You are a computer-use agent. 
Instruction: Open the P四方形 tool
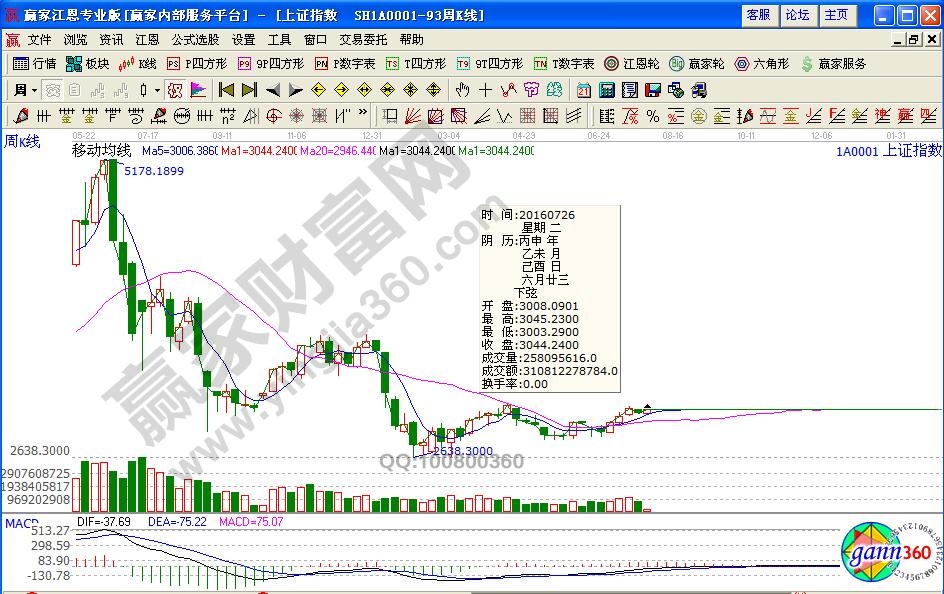coord(197,64)
